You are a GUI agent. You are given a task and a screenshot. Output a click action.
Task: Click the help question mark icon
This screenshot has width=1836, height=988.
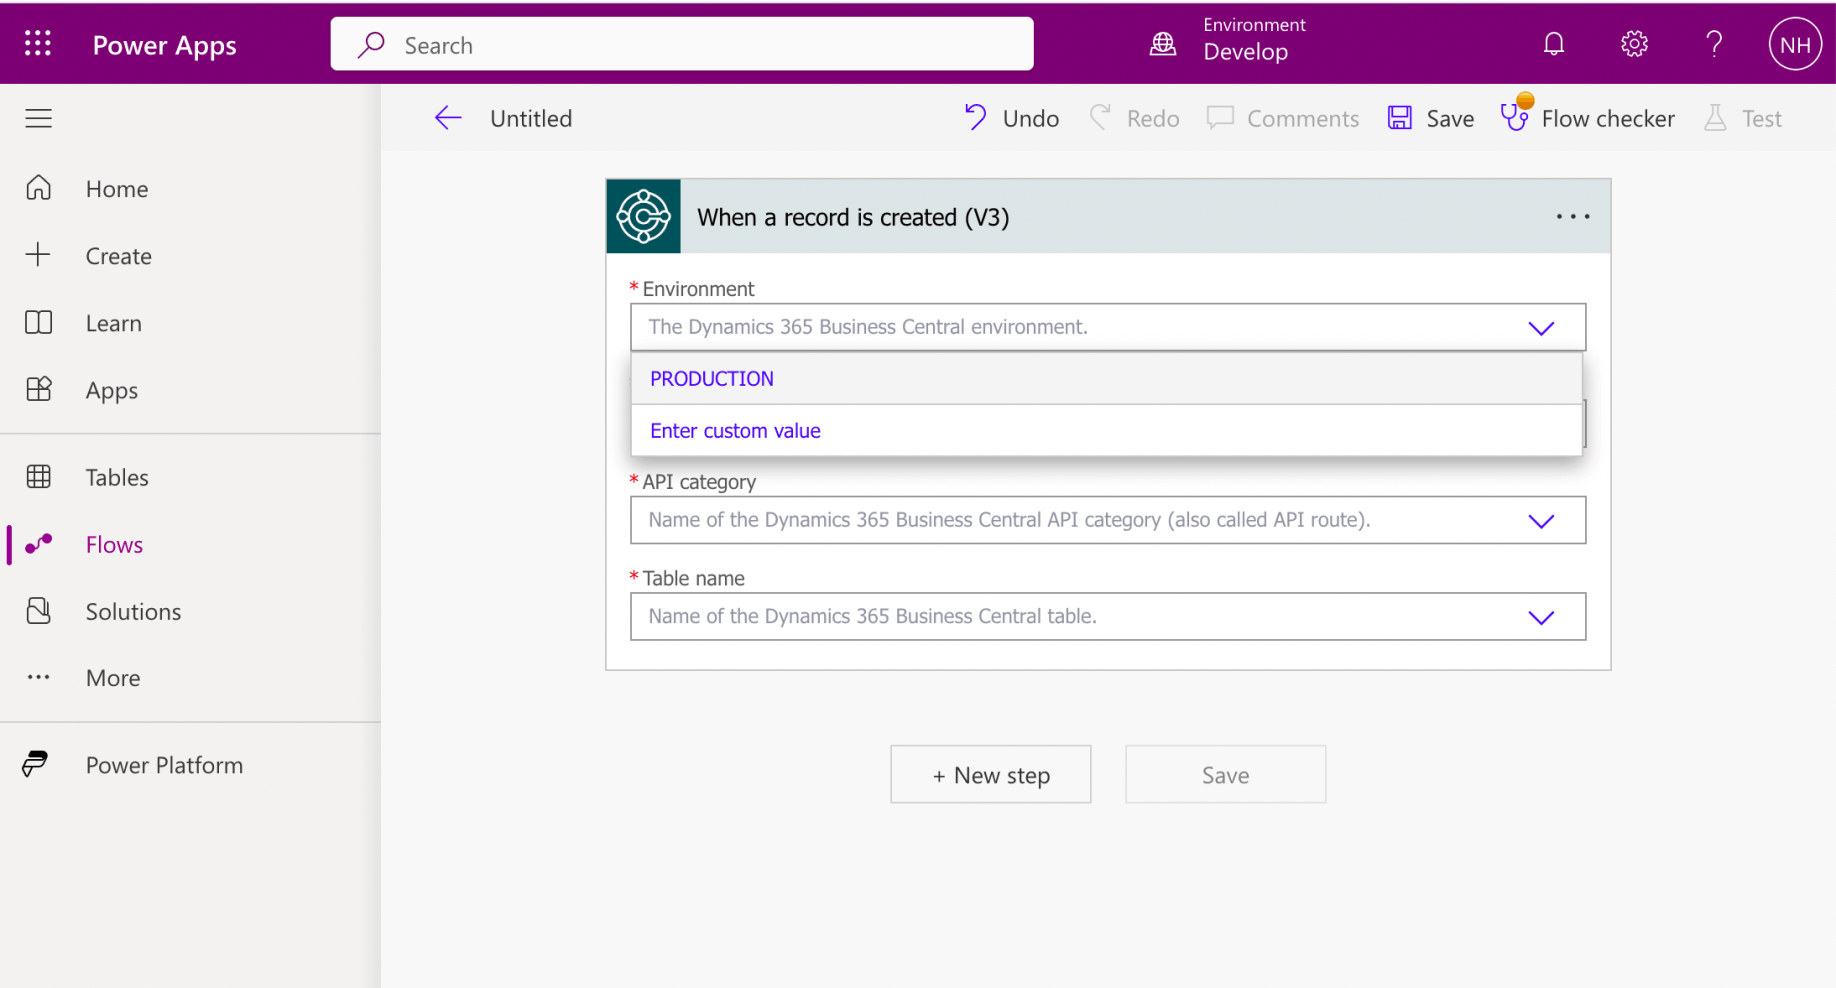(x=1714, y=44)
